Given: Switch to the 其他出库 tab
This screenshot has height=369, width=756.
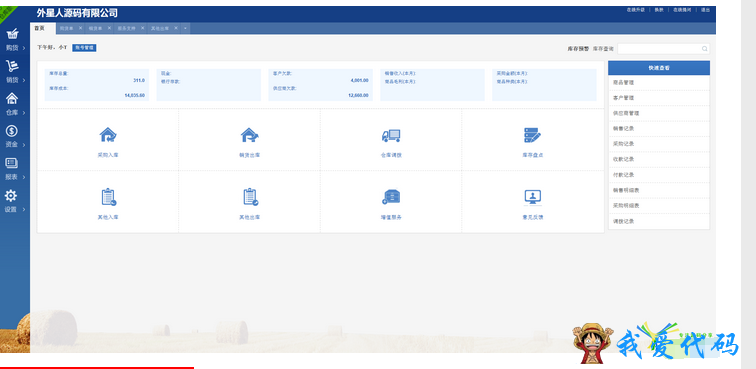Looking at the screenshot, I should coord(160,28).
